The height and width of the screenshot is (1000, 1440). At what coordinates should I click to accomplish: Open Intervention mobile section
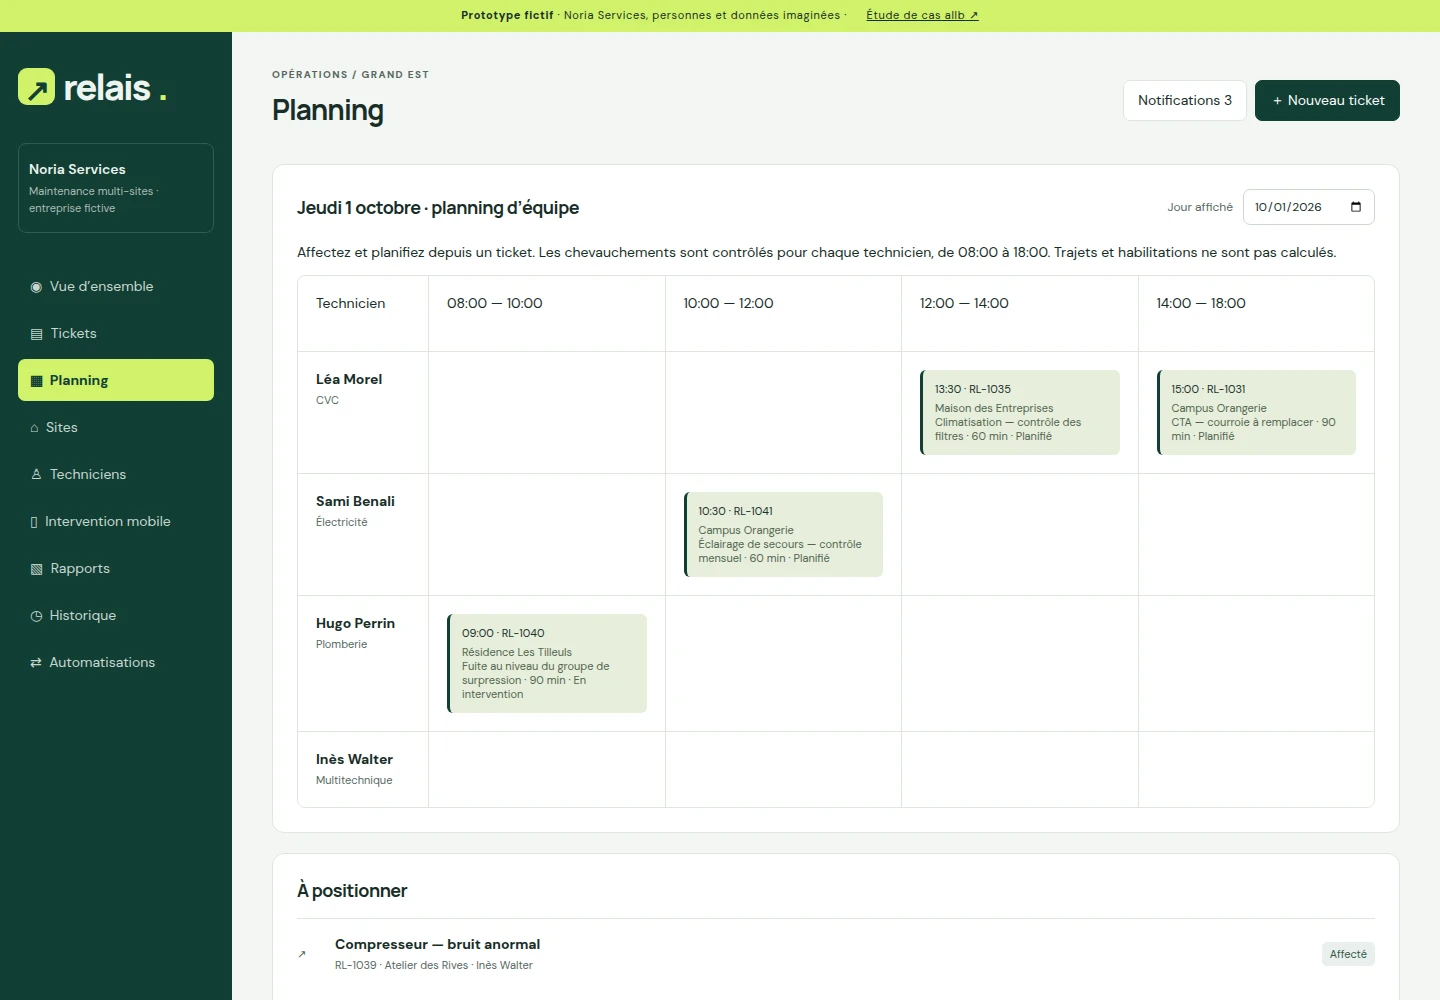(116, 521)
